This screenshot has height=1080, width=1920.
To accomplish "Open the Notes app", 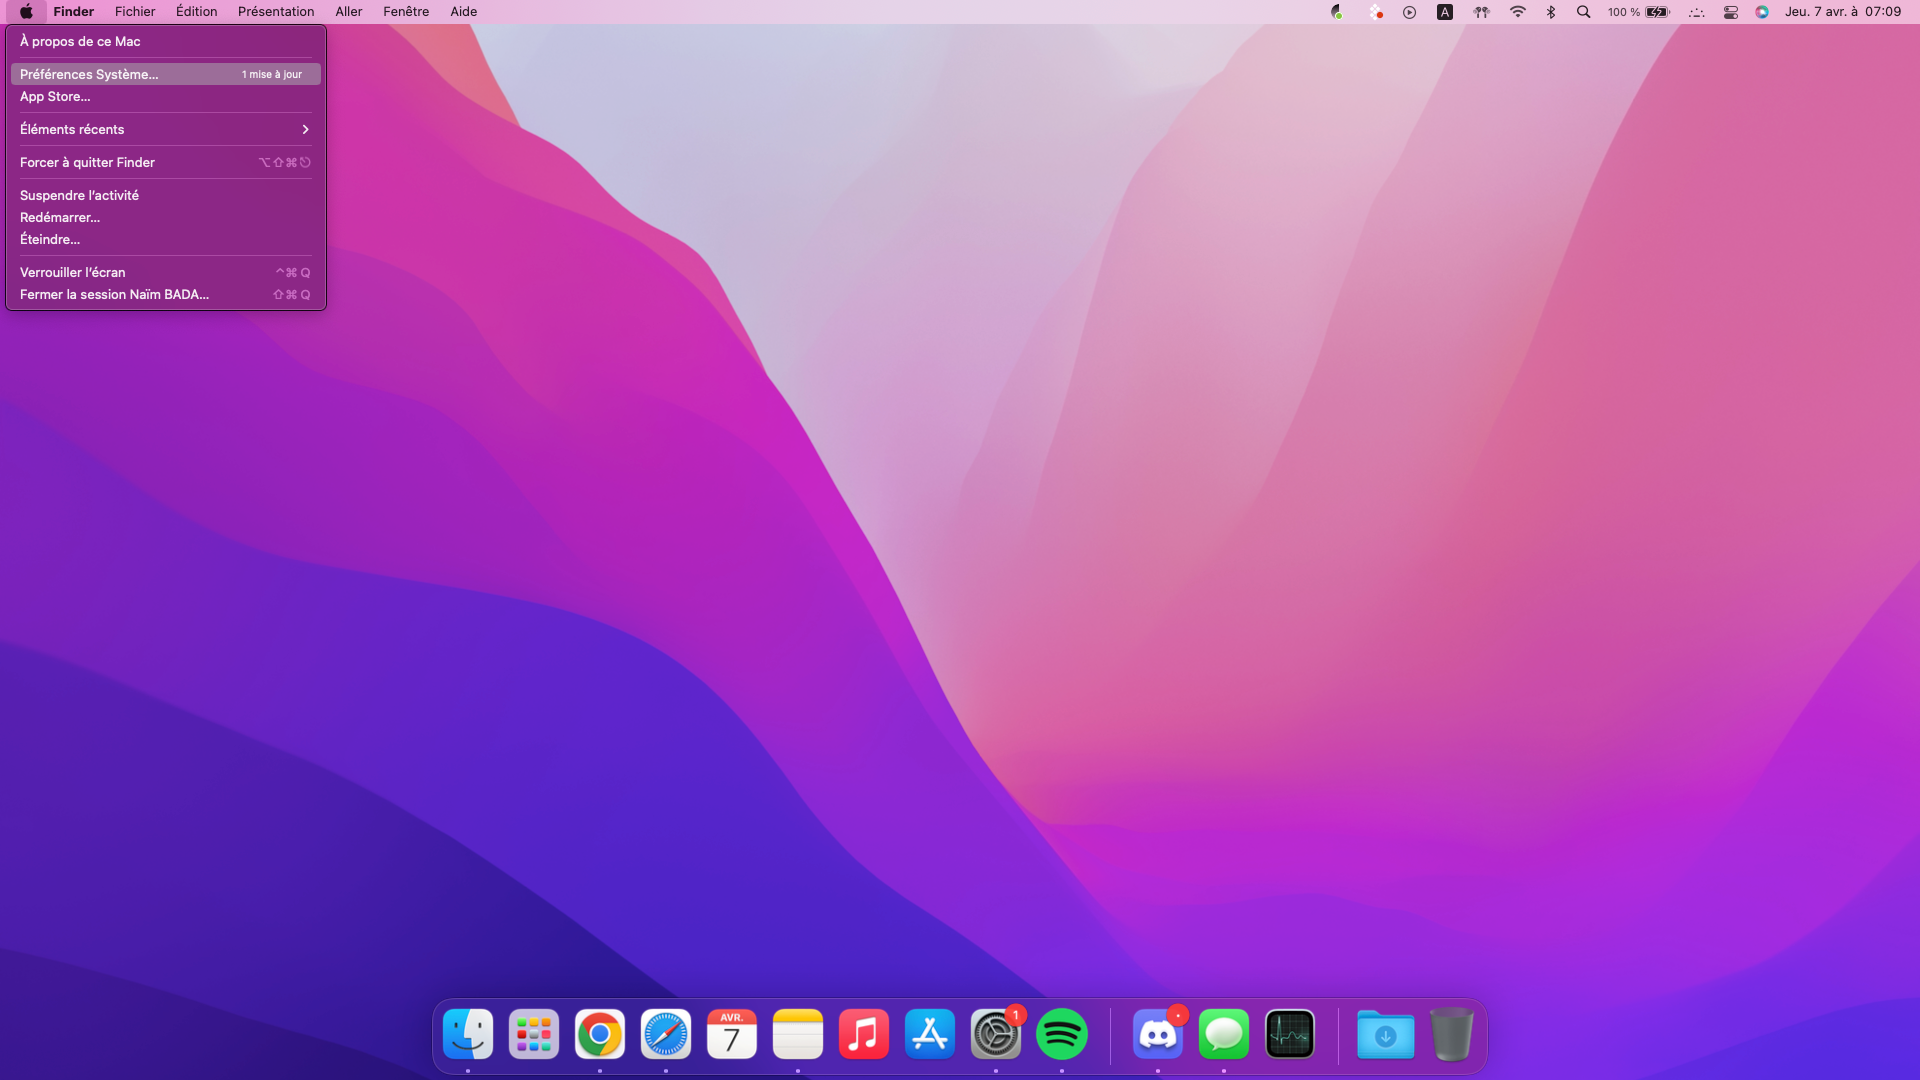I will tap(797, 1035).
